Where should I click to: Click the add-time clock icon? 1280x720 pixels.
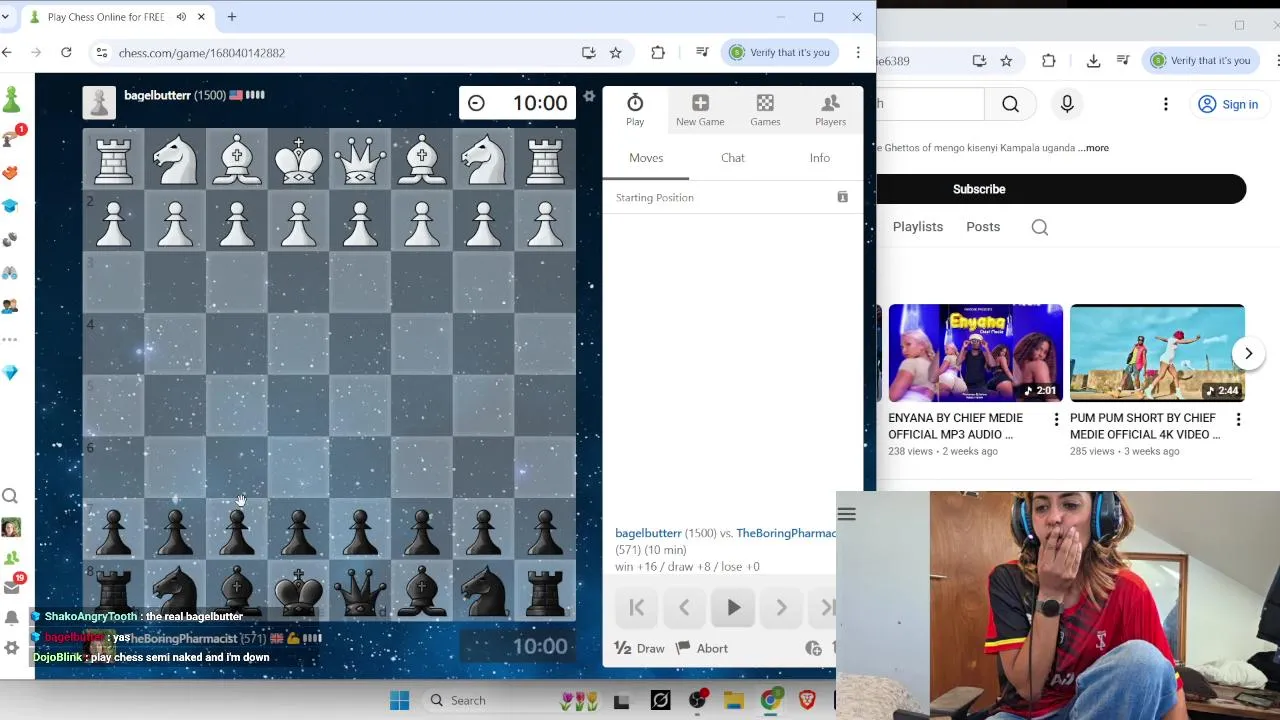[x=813, y=648]
